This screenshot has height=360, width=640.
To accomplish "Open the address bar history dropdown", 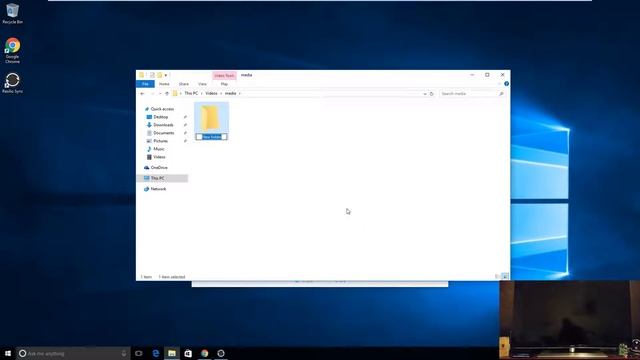I will click(425, 94).
